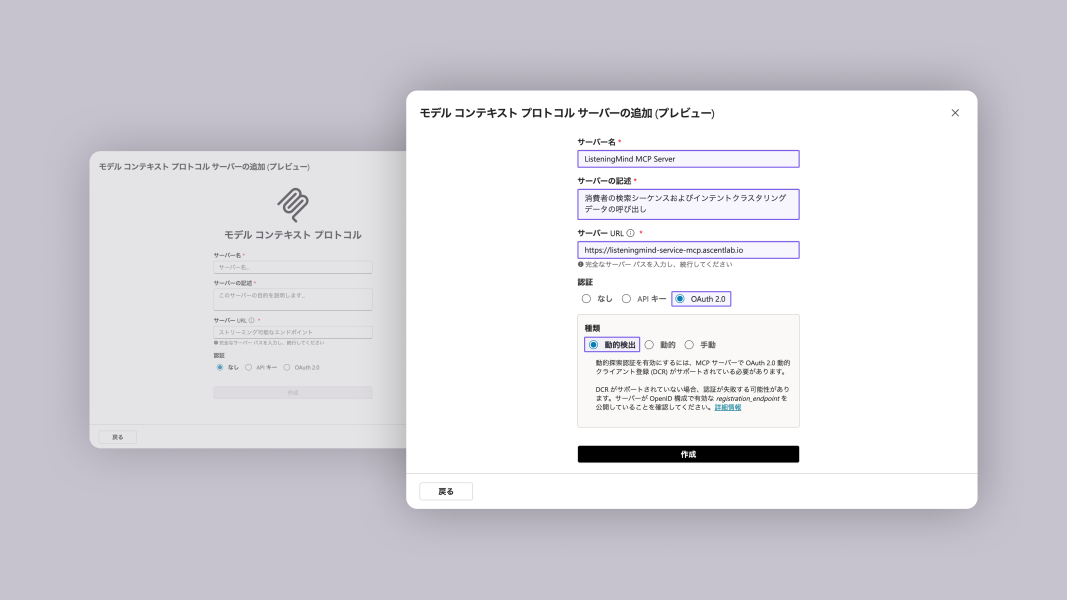1067x600 pixels.
Task: Click 戻る to go back
Action: click(x=445, y=490)
